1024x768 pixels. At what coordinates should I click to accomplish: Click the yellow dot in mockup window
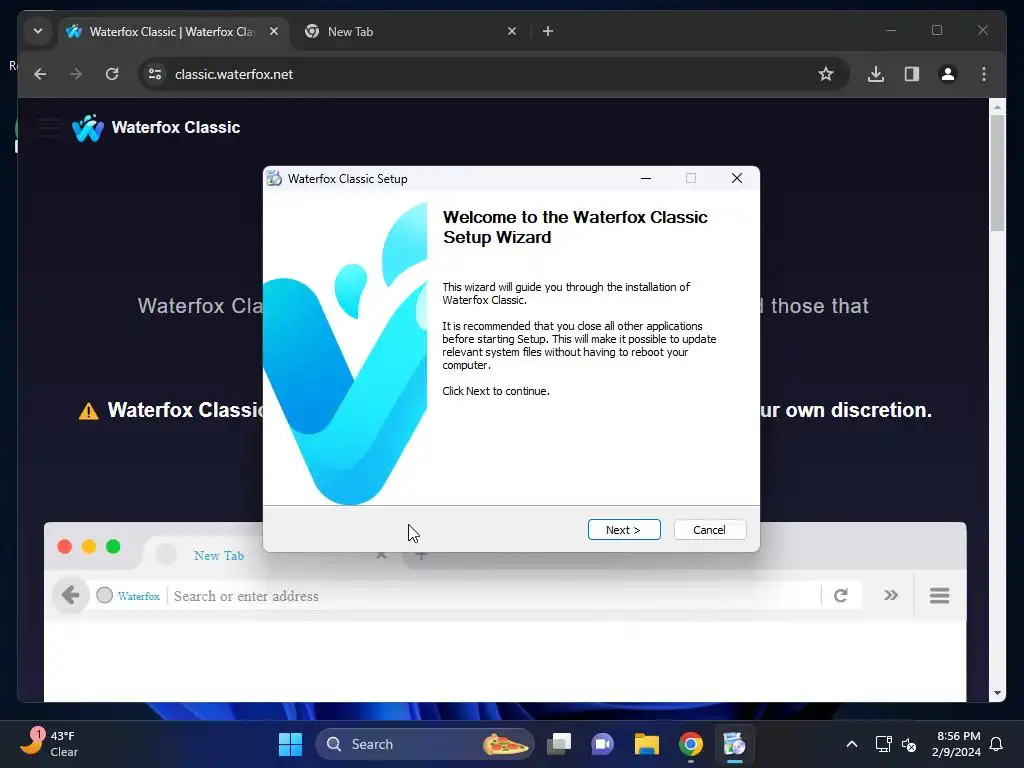point(89,547)
